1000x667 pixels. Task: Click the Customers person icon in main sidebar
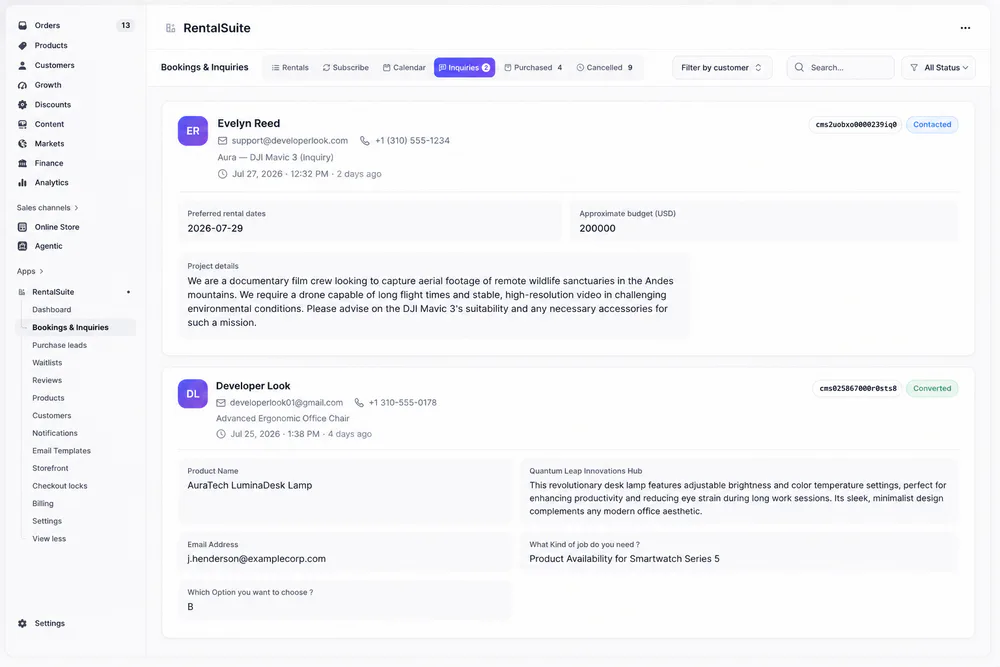(x=22, y=65)
